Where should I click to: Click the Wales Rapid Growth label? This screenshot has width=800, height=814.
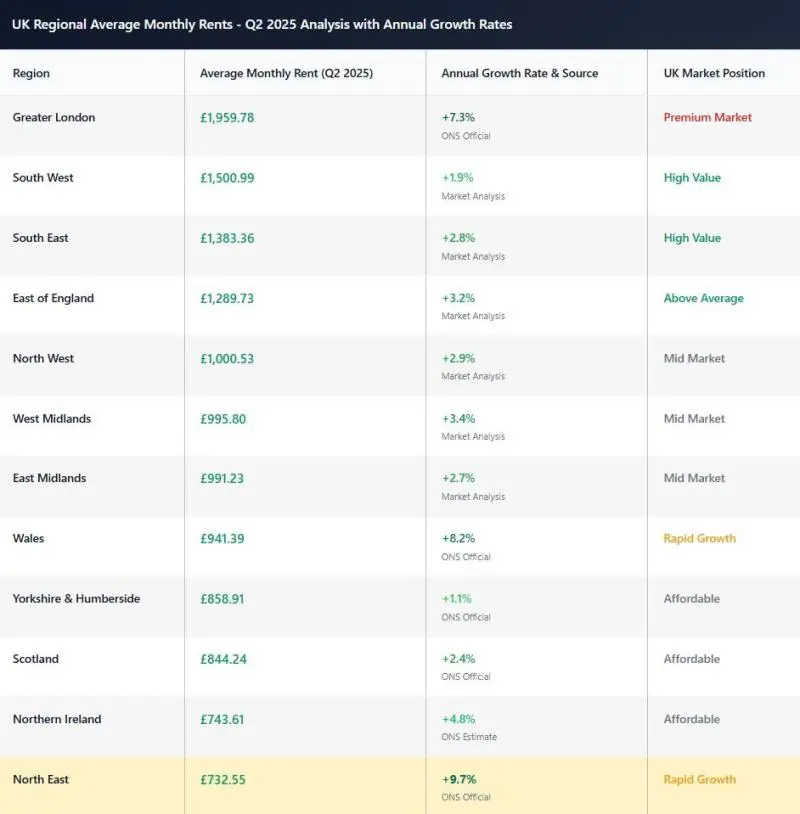(x=699, y=538)
